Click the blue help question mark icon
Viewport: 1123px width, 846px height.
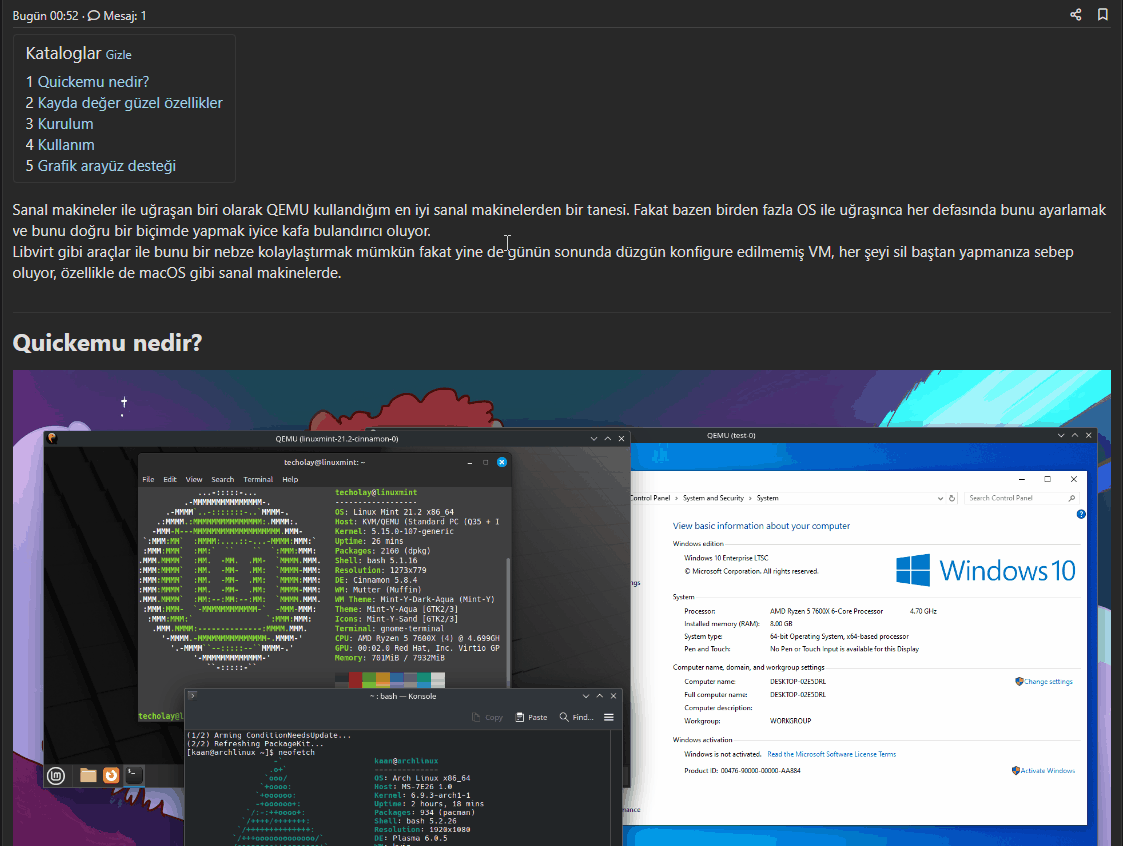(x=1081, y=514)
